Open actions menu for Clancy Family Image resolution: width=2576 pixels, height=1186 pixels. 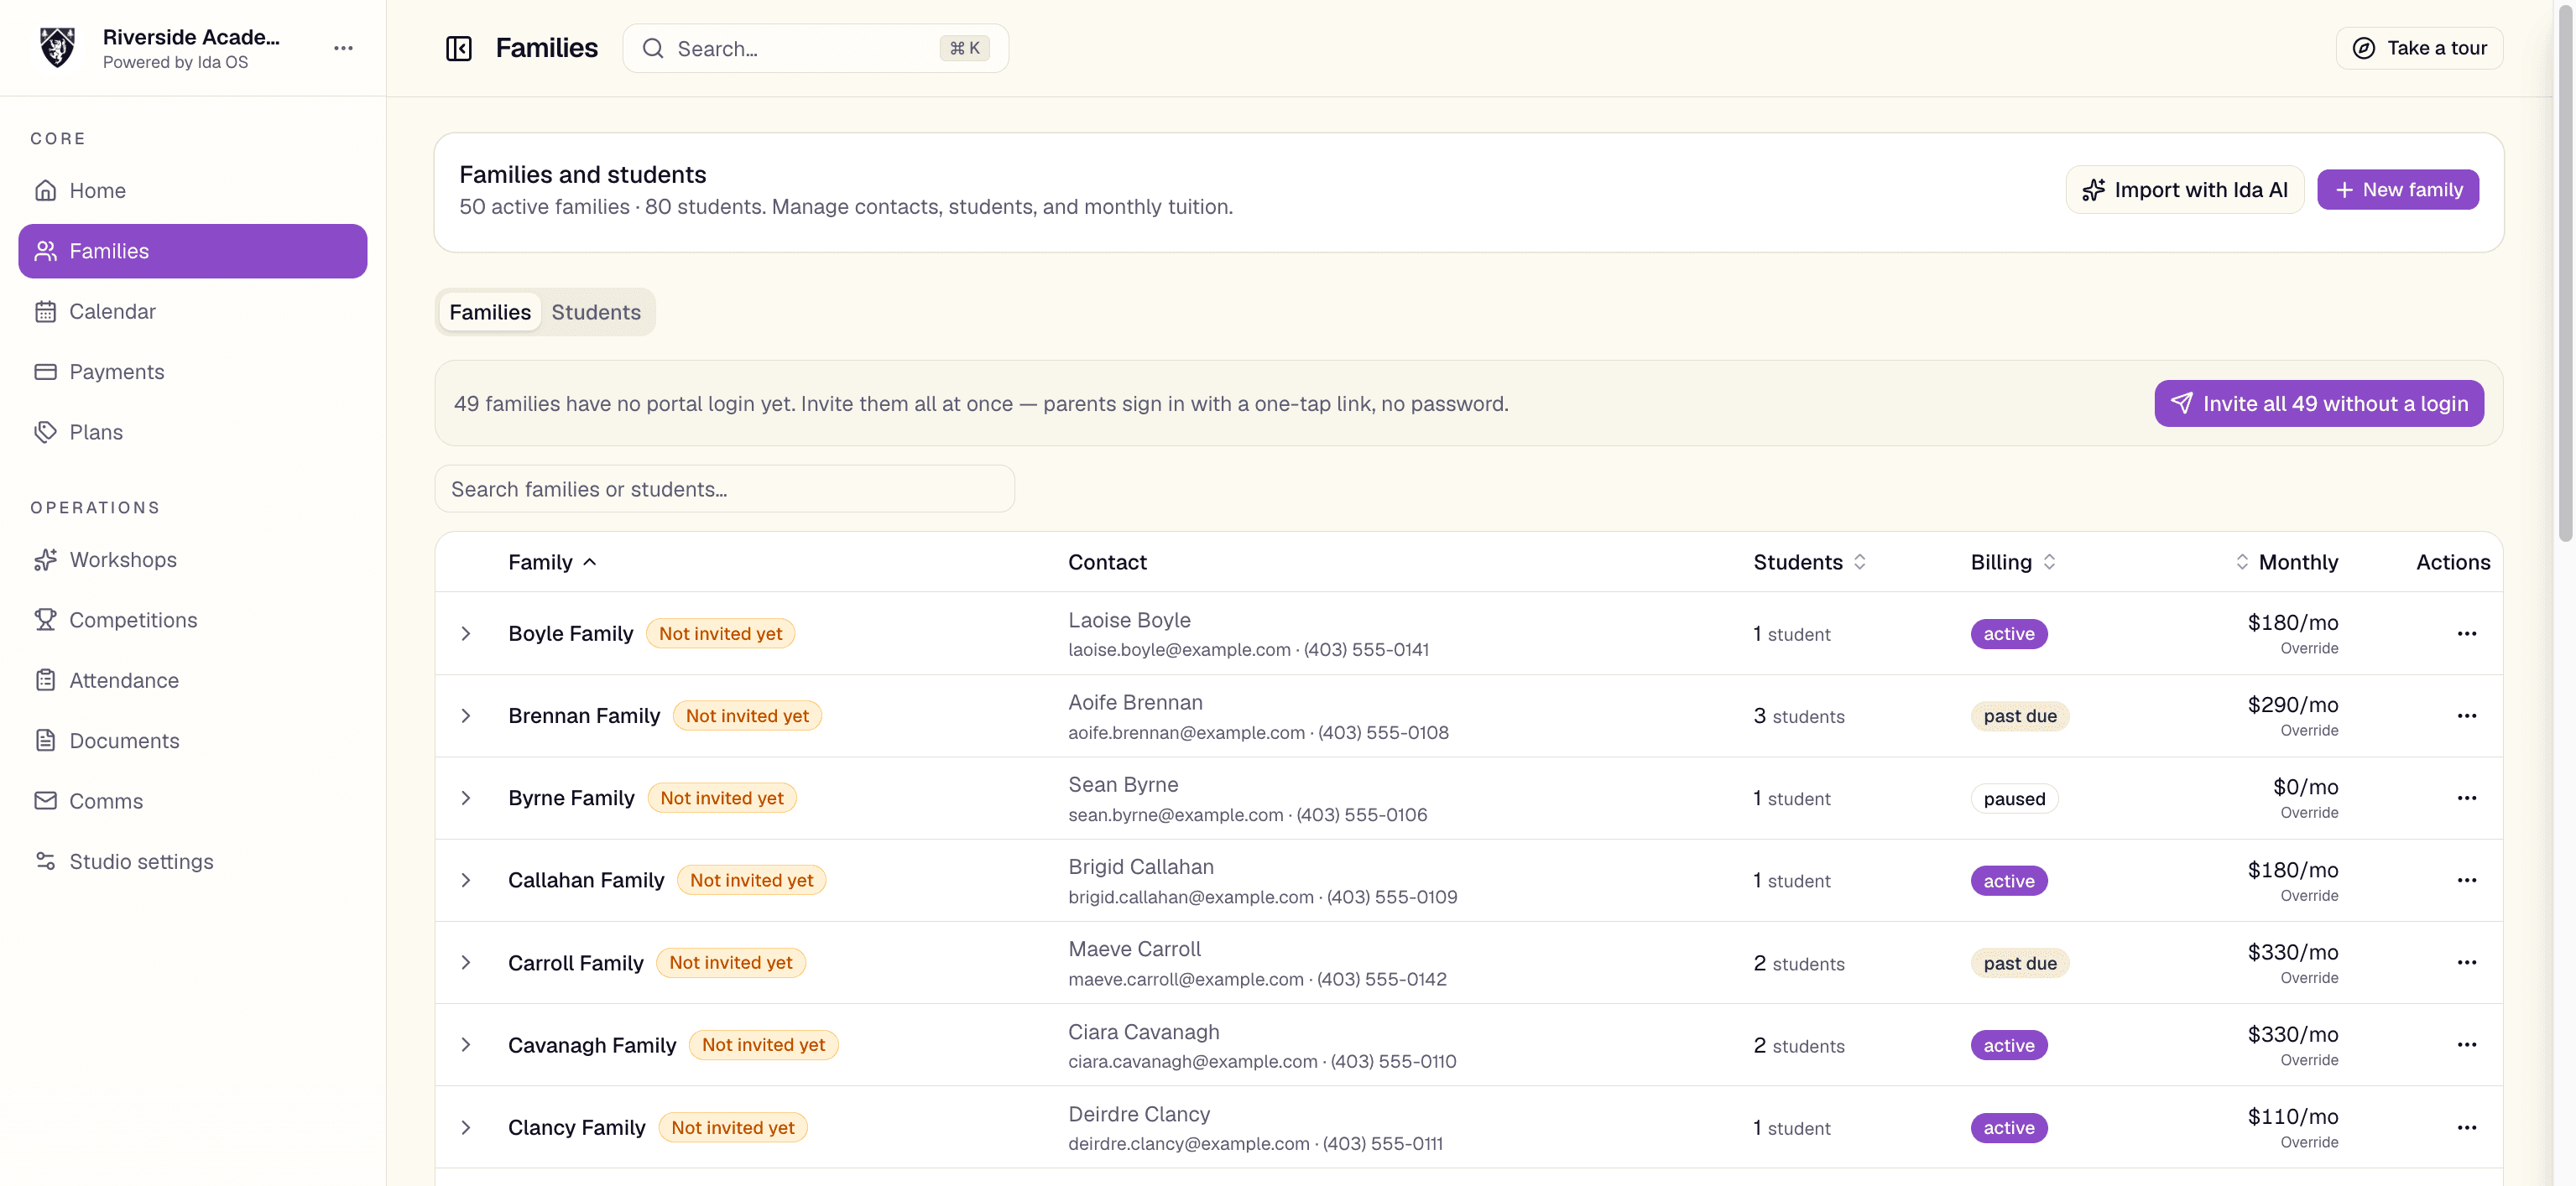[x=2467, y=1128]
